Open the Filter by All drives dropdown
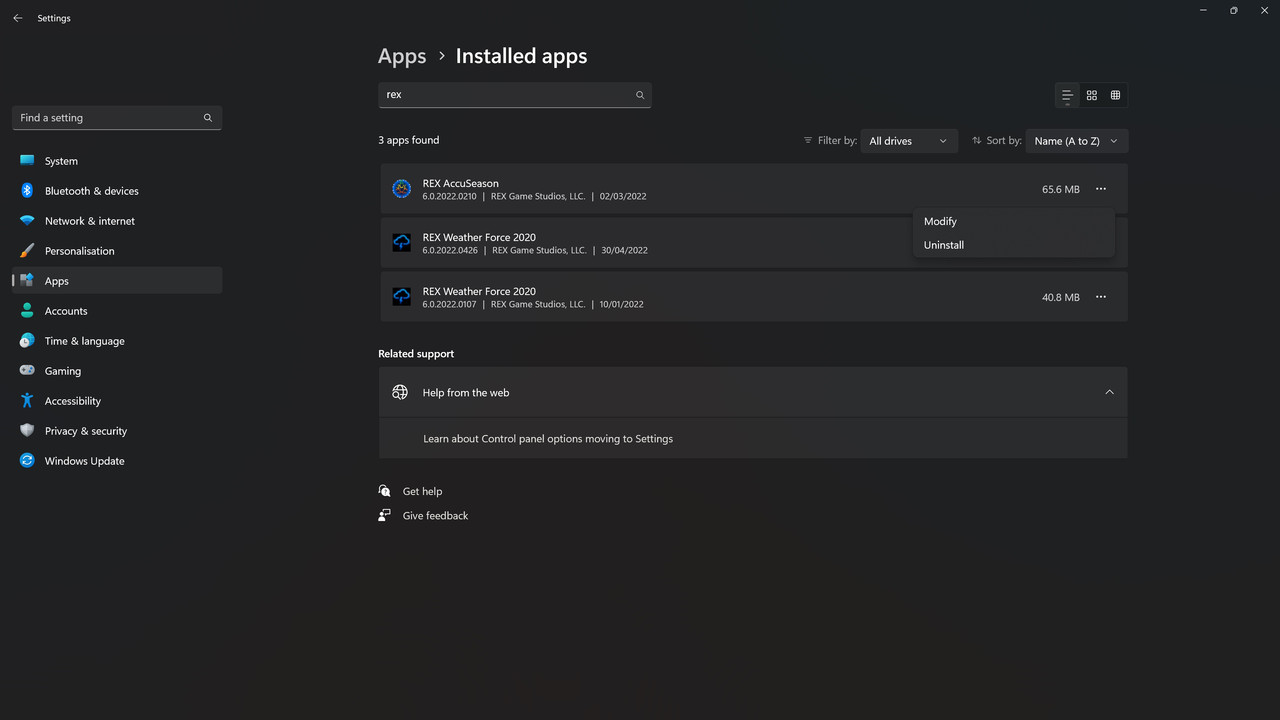Screen dimensions: 1280x720 (x=908, y=141)
